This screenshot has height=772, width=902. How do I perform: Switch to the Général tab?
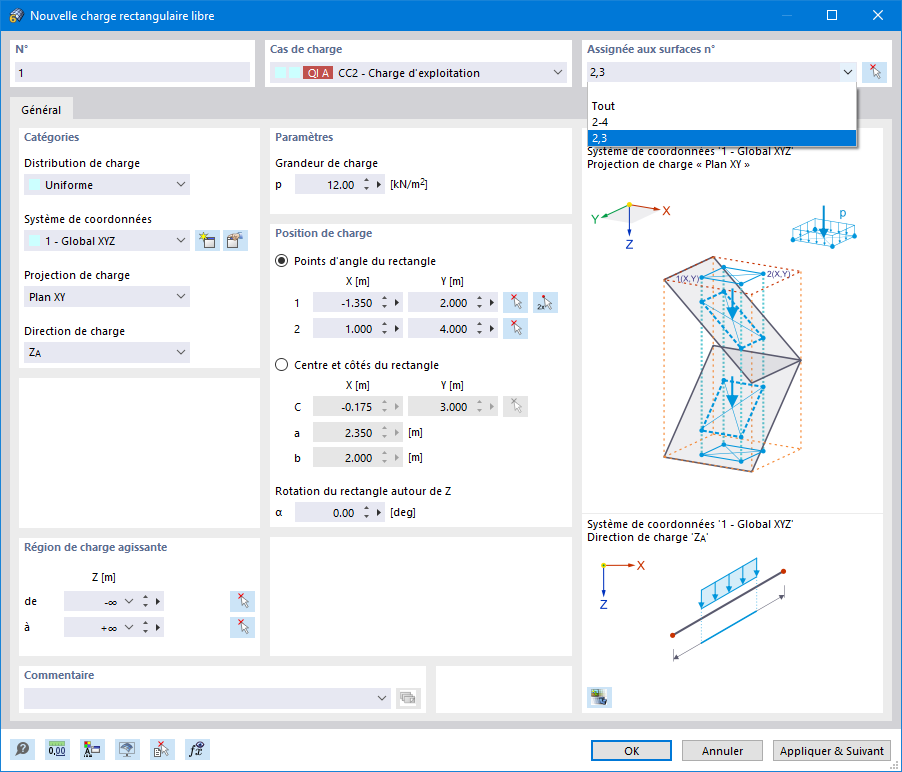pos(41,109)
